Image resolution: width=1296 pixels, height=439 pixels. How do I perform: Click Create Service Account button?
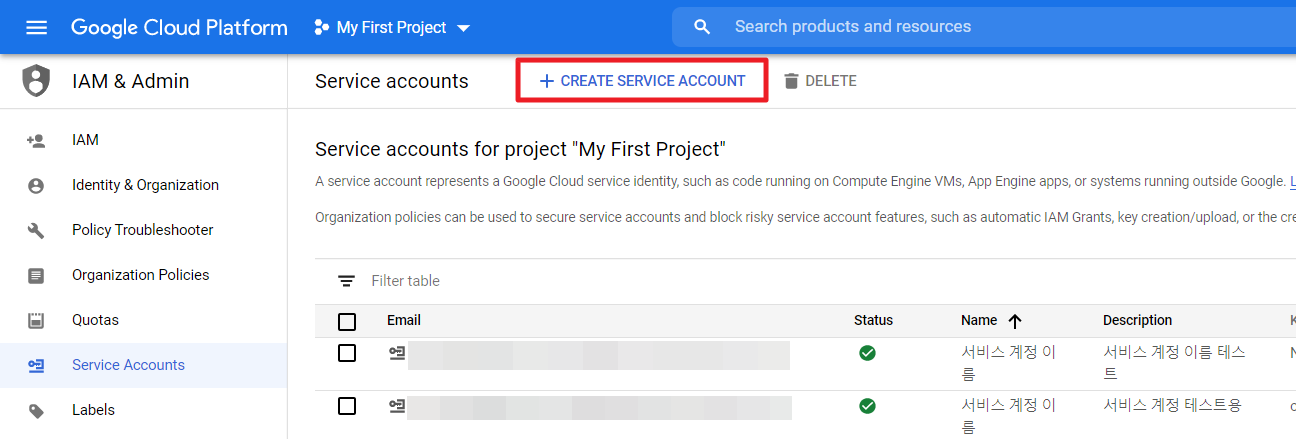tap(642, 81)
